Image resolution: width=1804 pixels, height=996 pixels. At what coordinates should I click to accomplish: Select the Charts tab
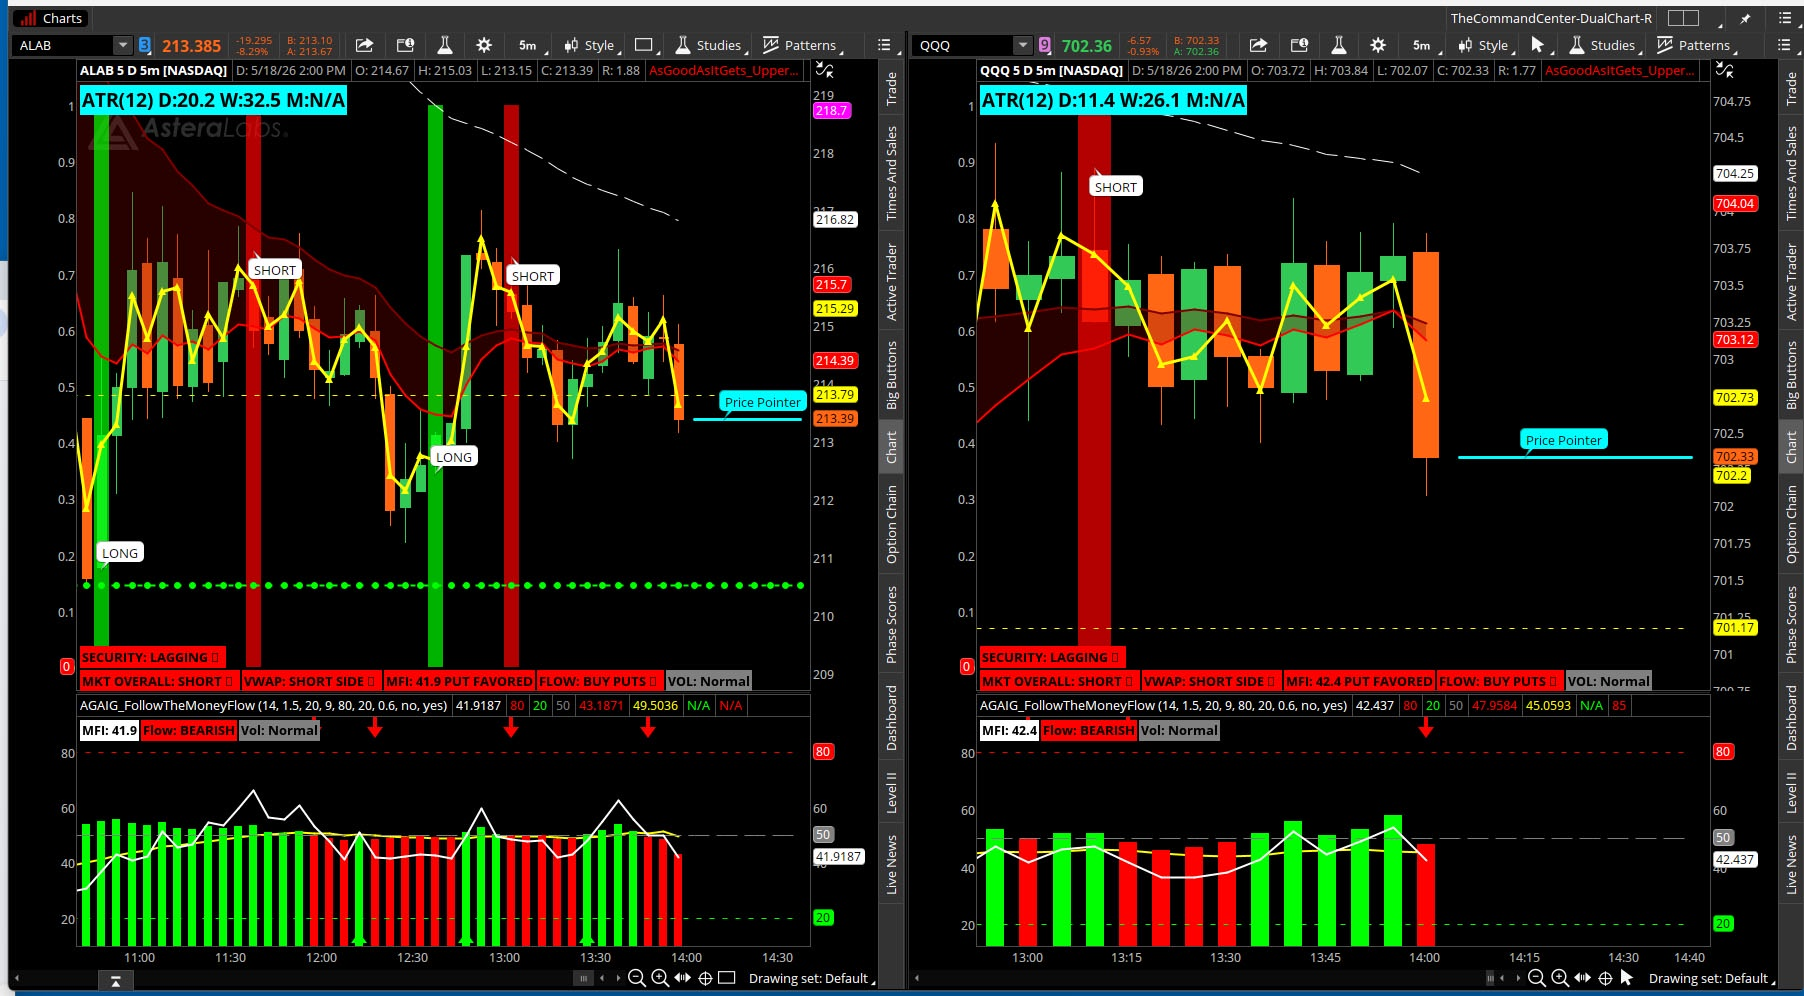click(51, 18)
